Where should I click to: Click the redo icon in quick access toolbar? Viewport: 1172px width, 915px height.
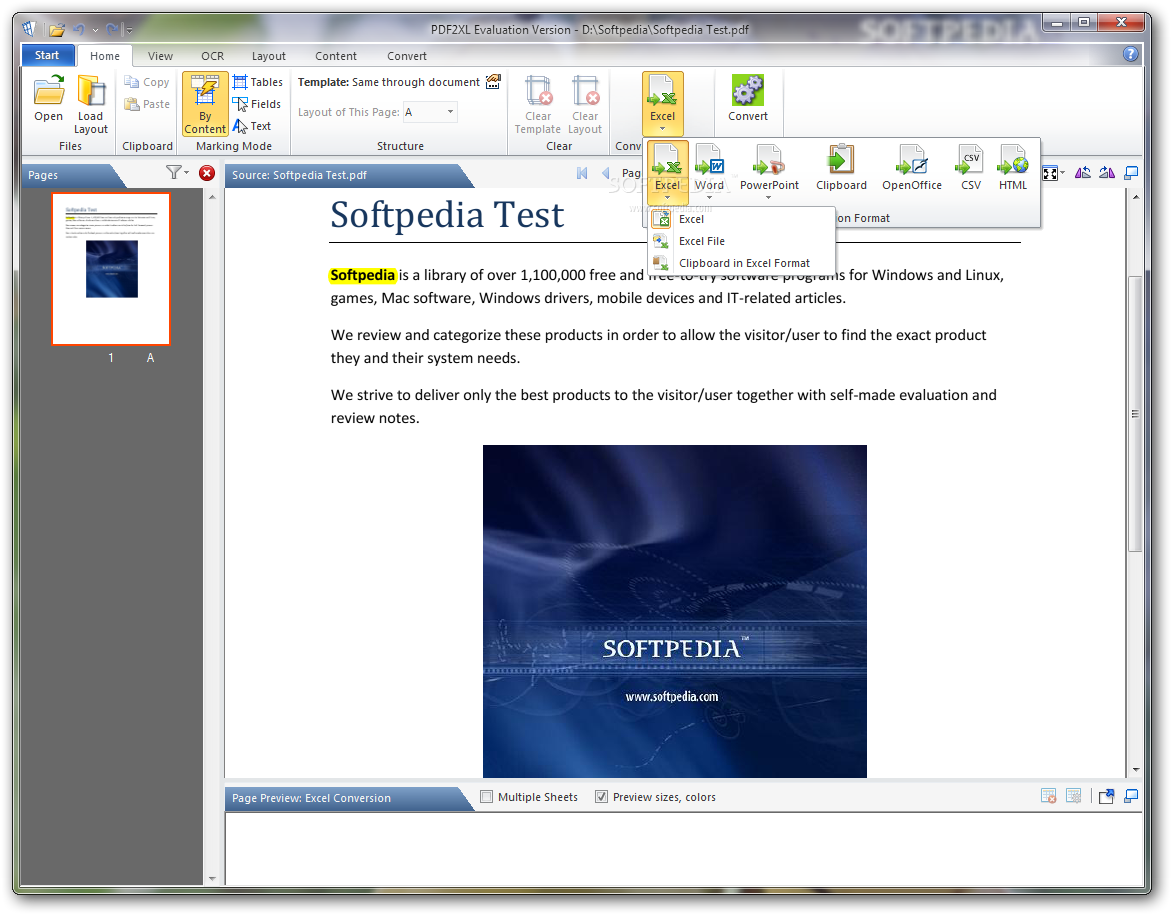(x=112, y=30)
